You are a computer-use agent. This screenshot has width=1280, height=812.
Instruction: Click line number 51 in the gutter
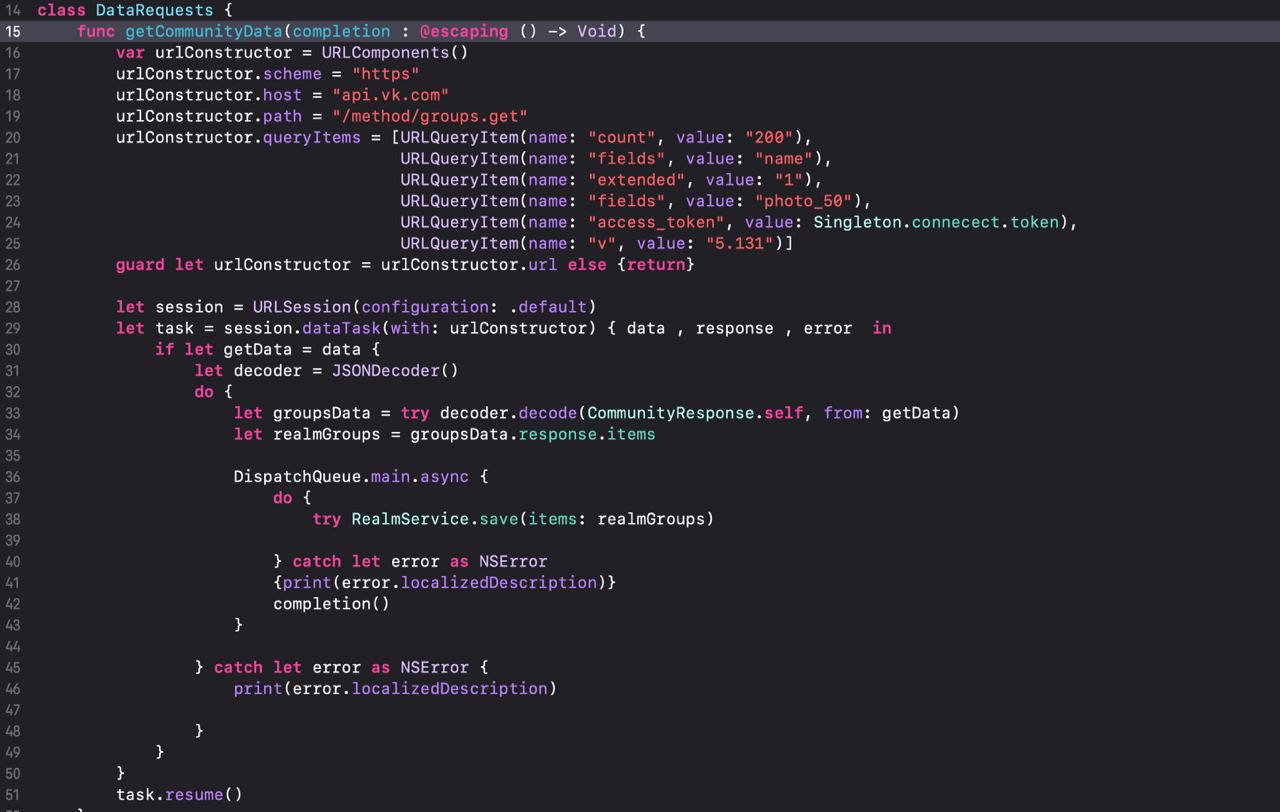click(x=13, y=794)
